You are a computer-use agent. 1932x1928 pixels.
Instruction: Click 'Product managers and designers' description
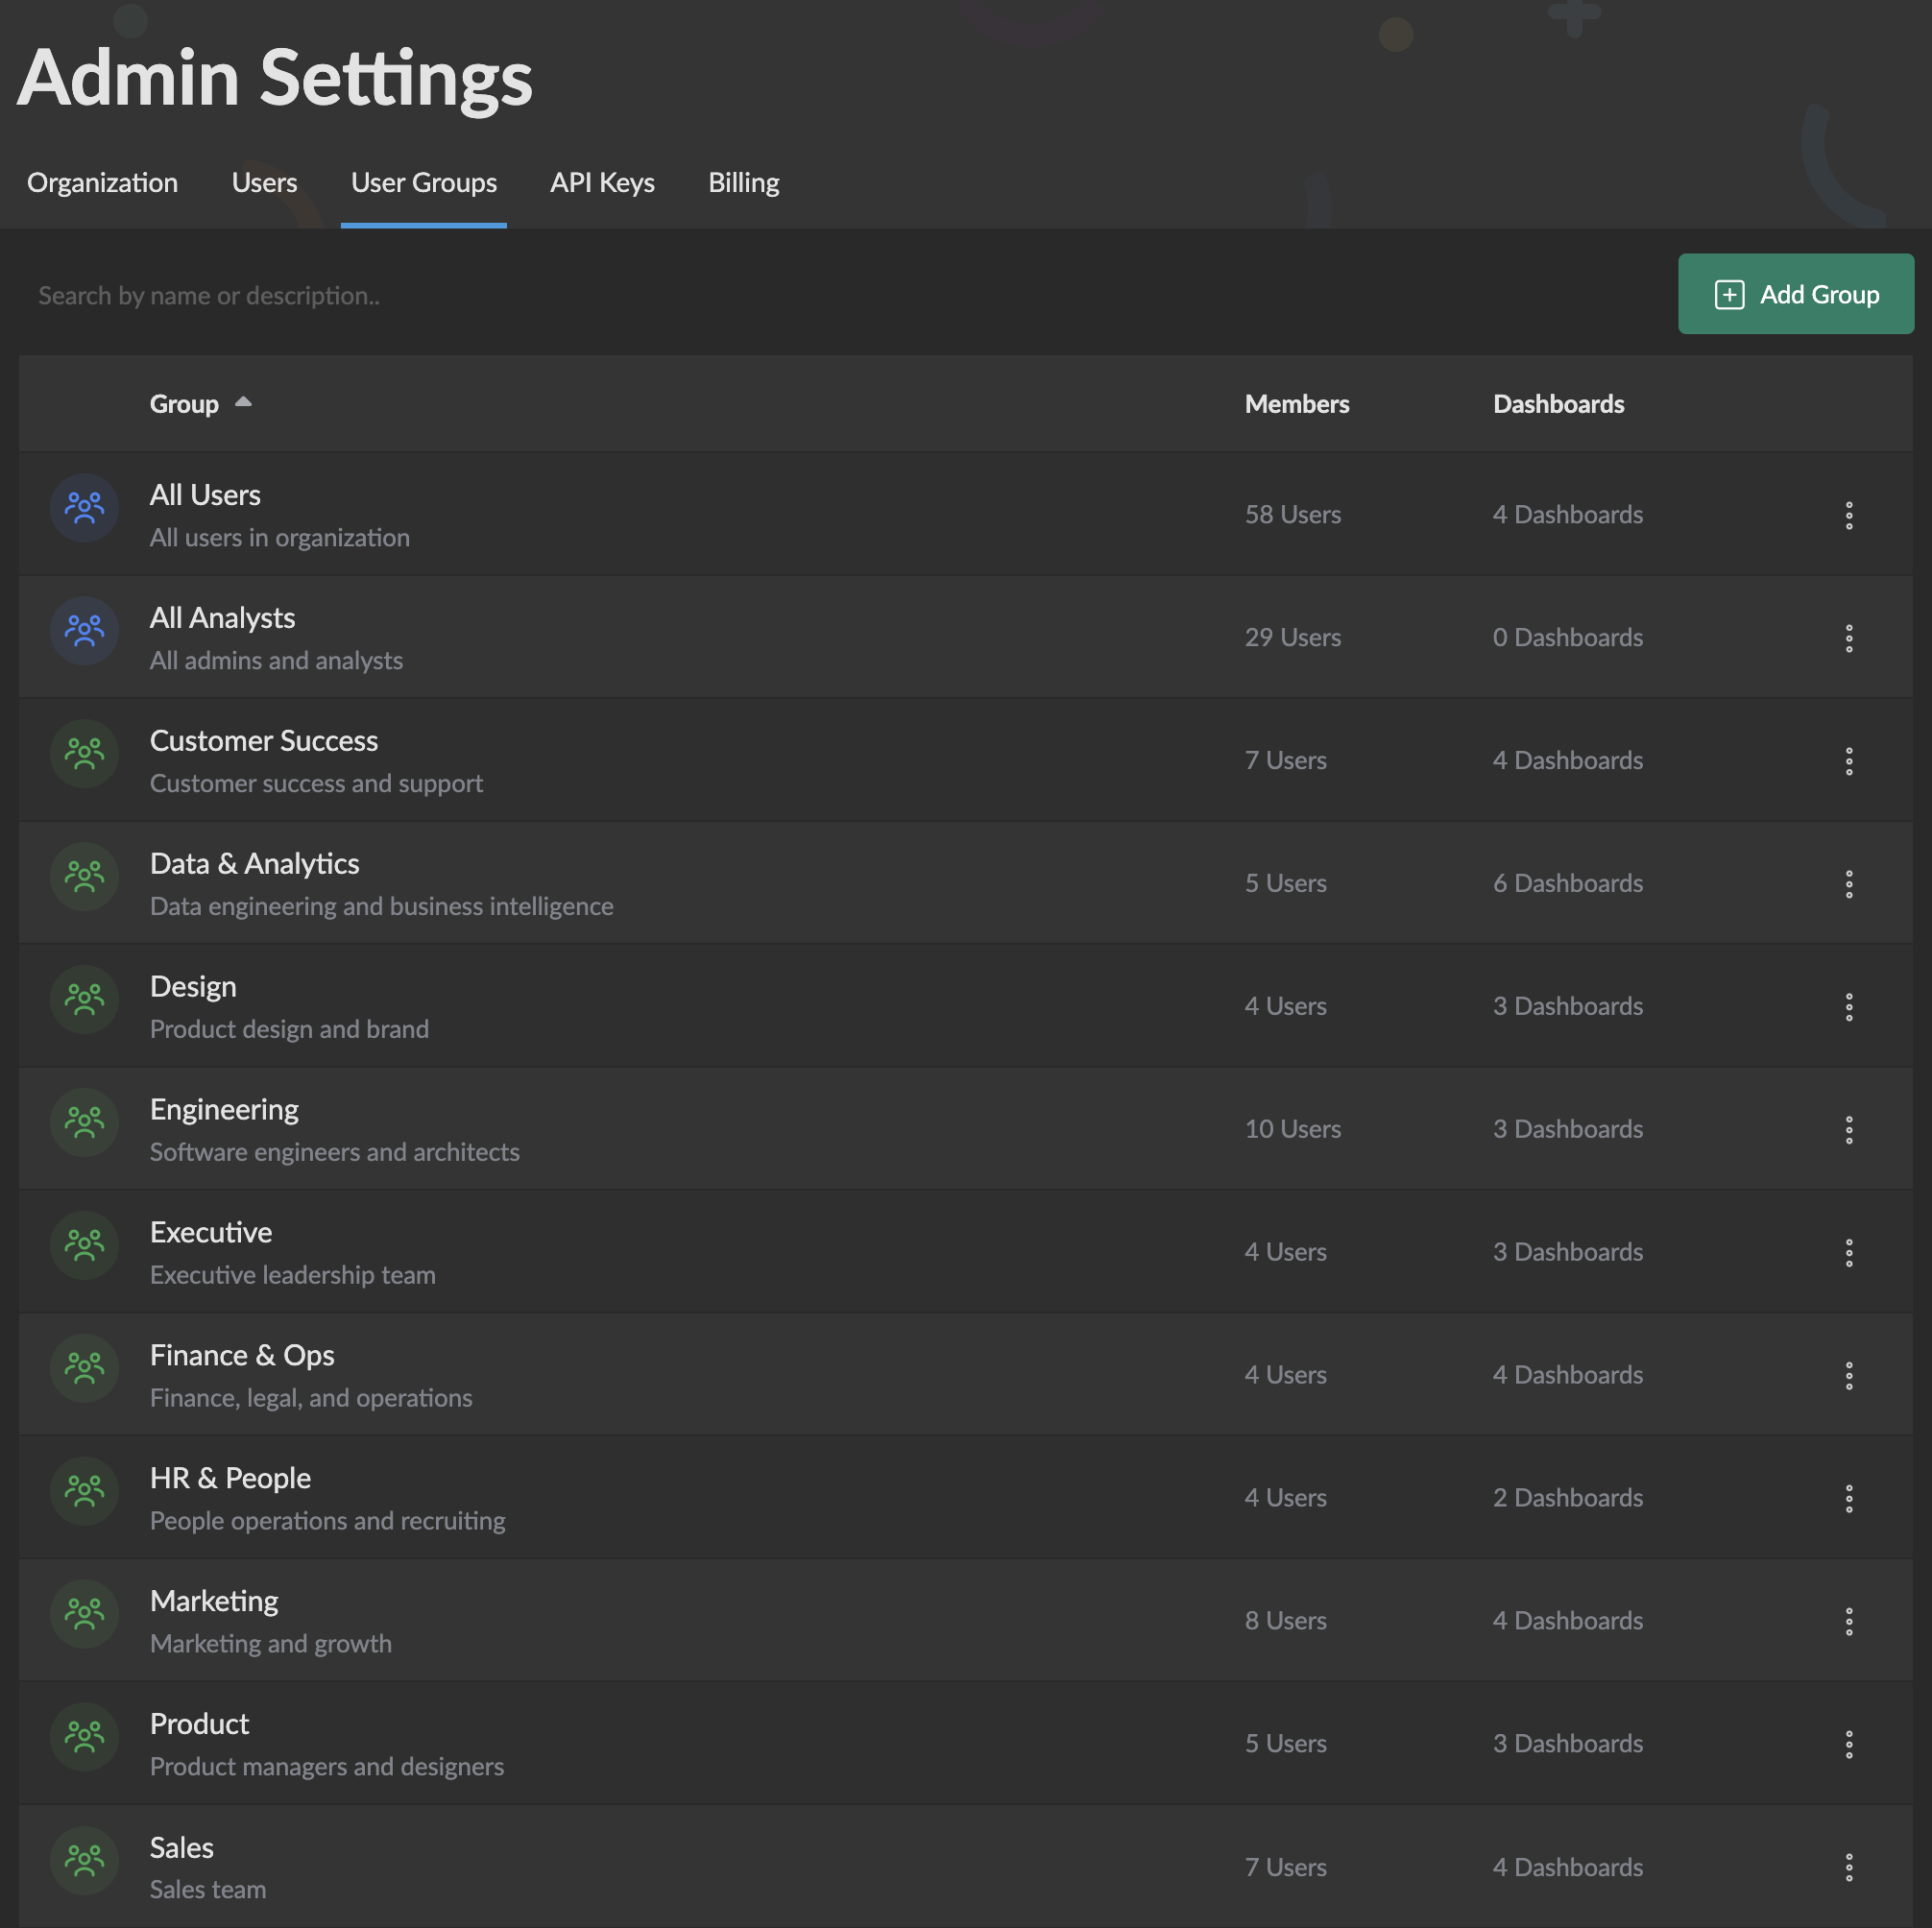[326, 1767]
